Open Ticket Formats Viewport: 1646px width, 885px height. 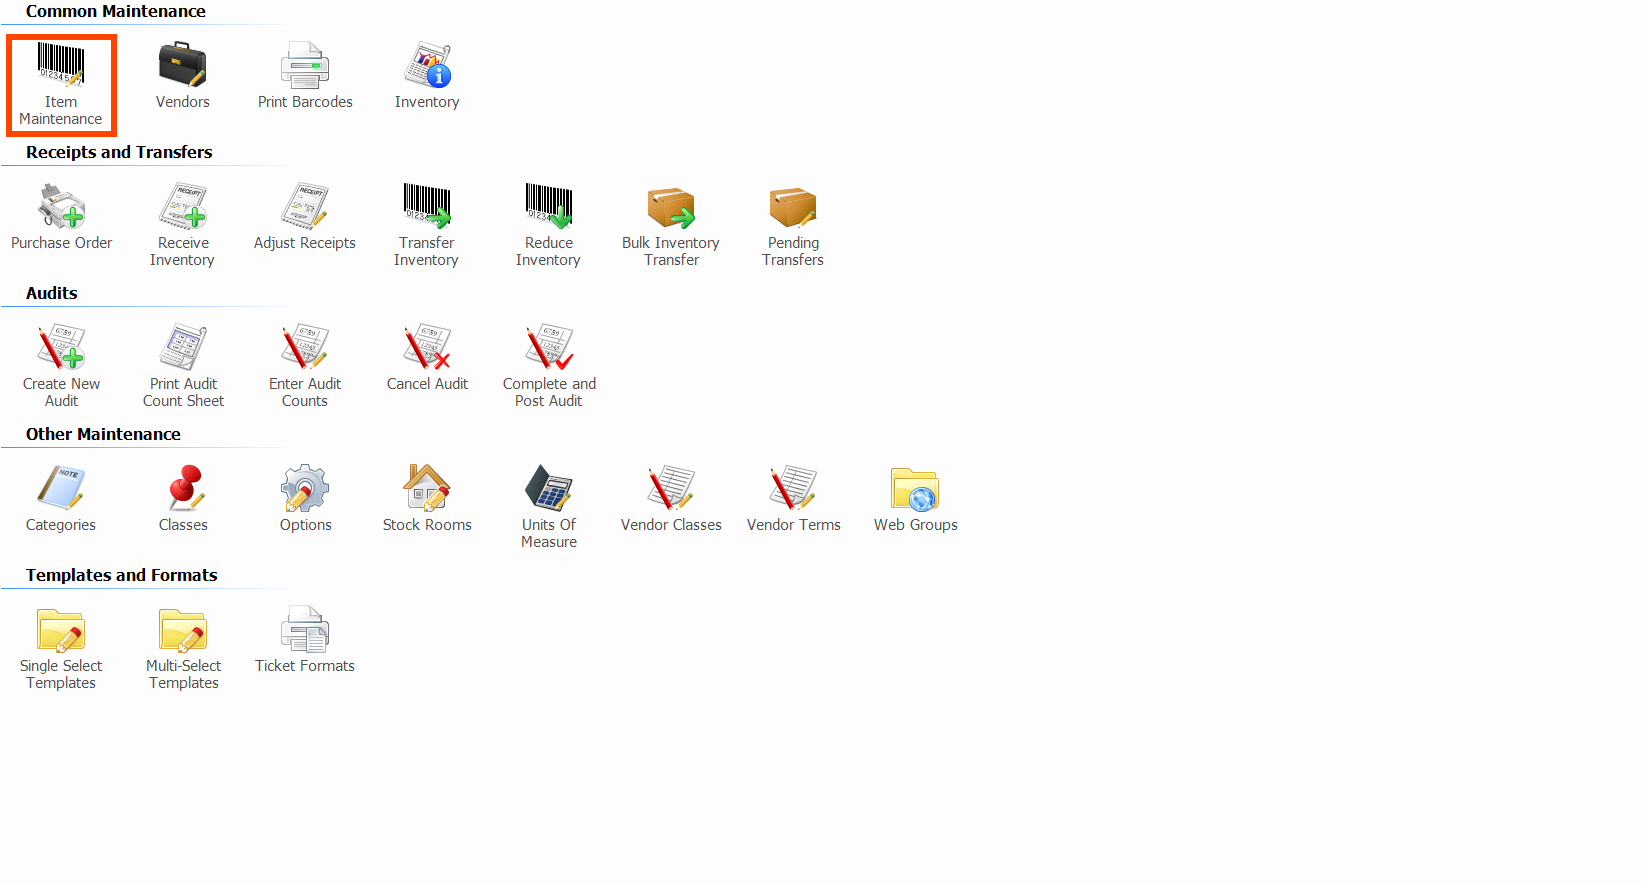click(x=305, y=630)
